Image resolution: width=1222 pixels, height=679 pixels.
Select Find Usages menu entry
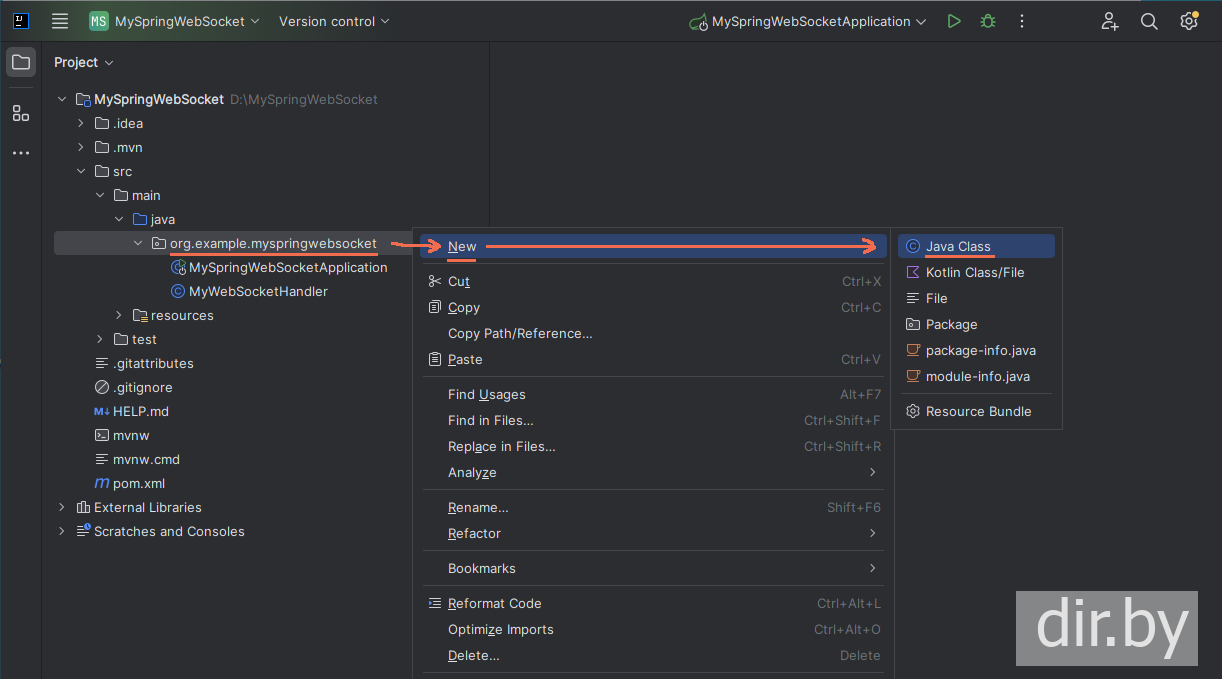coord(653,394)
